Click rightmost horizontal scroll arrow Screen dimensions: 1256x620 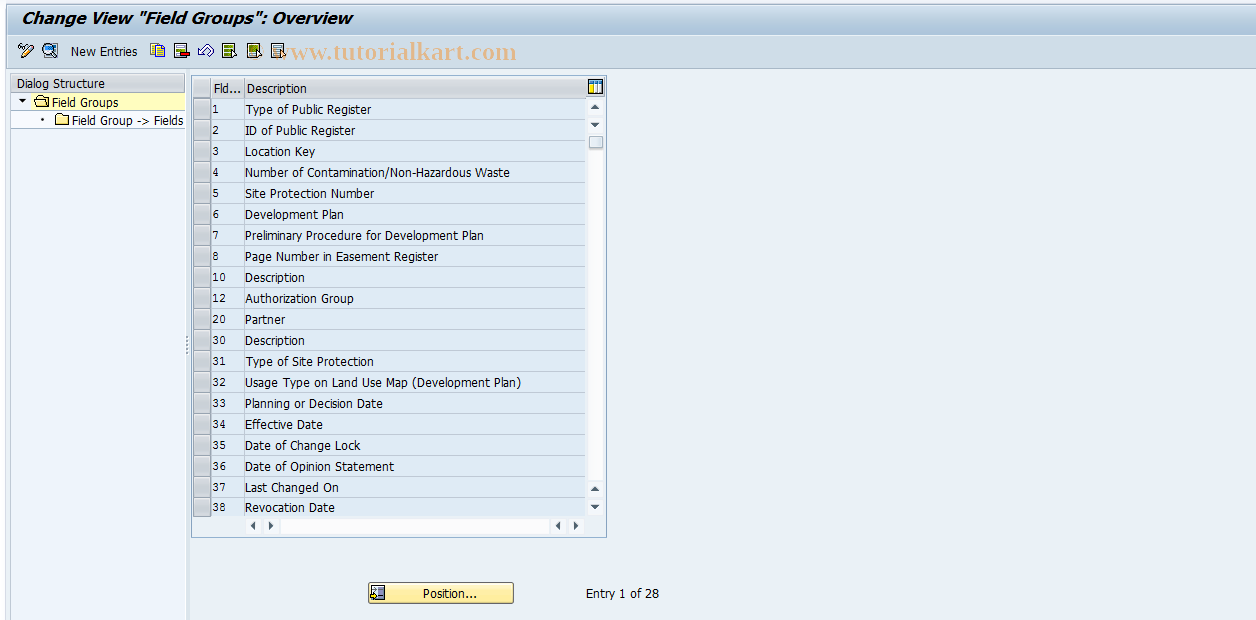(576, 525)
